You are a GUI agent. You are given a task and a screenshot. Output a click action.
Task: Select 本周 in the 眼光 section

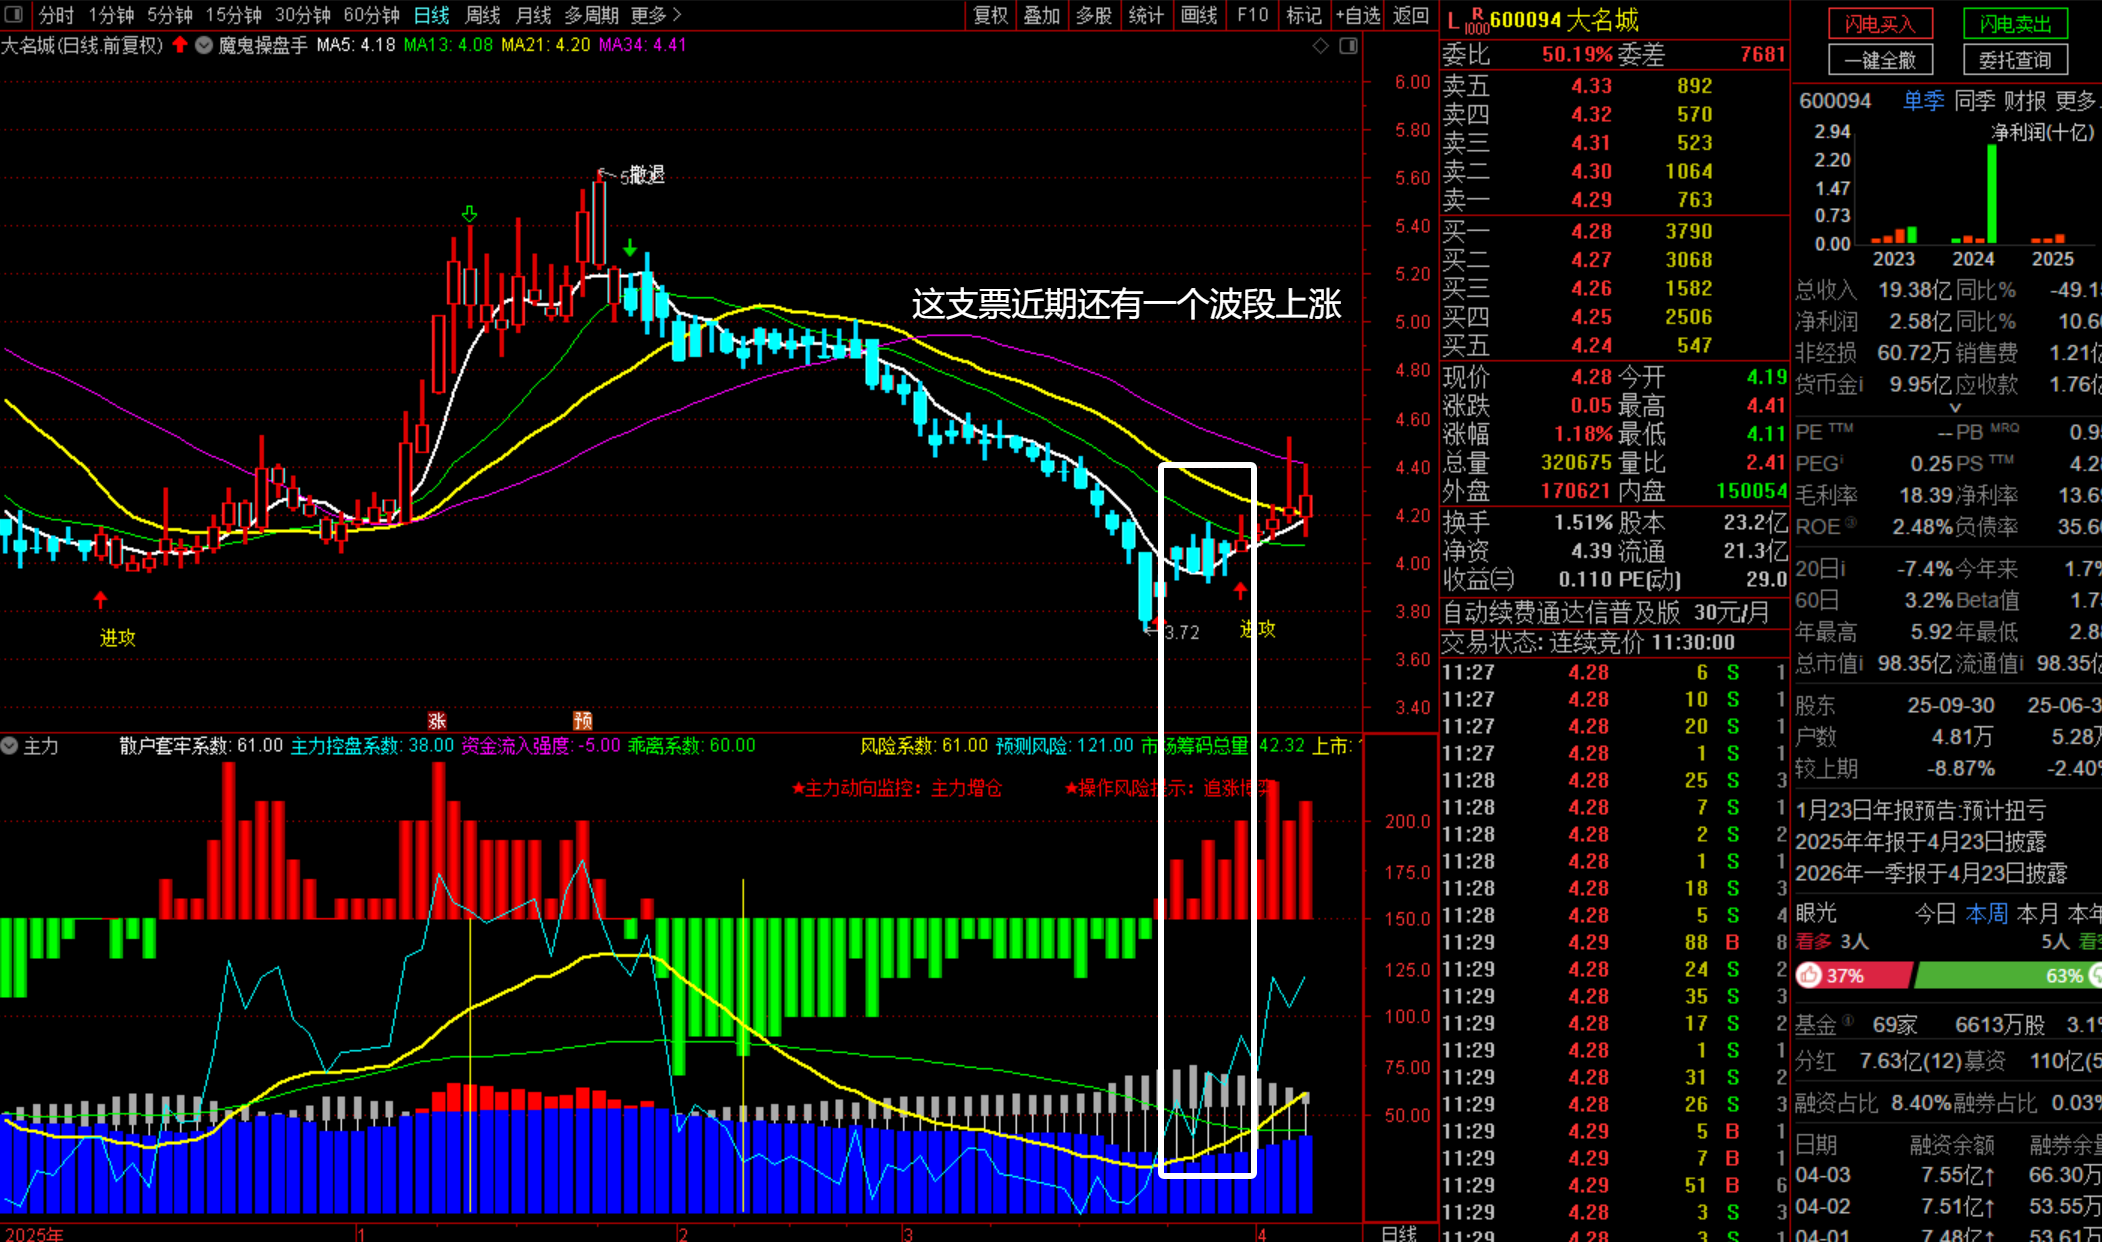click(1986, 913)
